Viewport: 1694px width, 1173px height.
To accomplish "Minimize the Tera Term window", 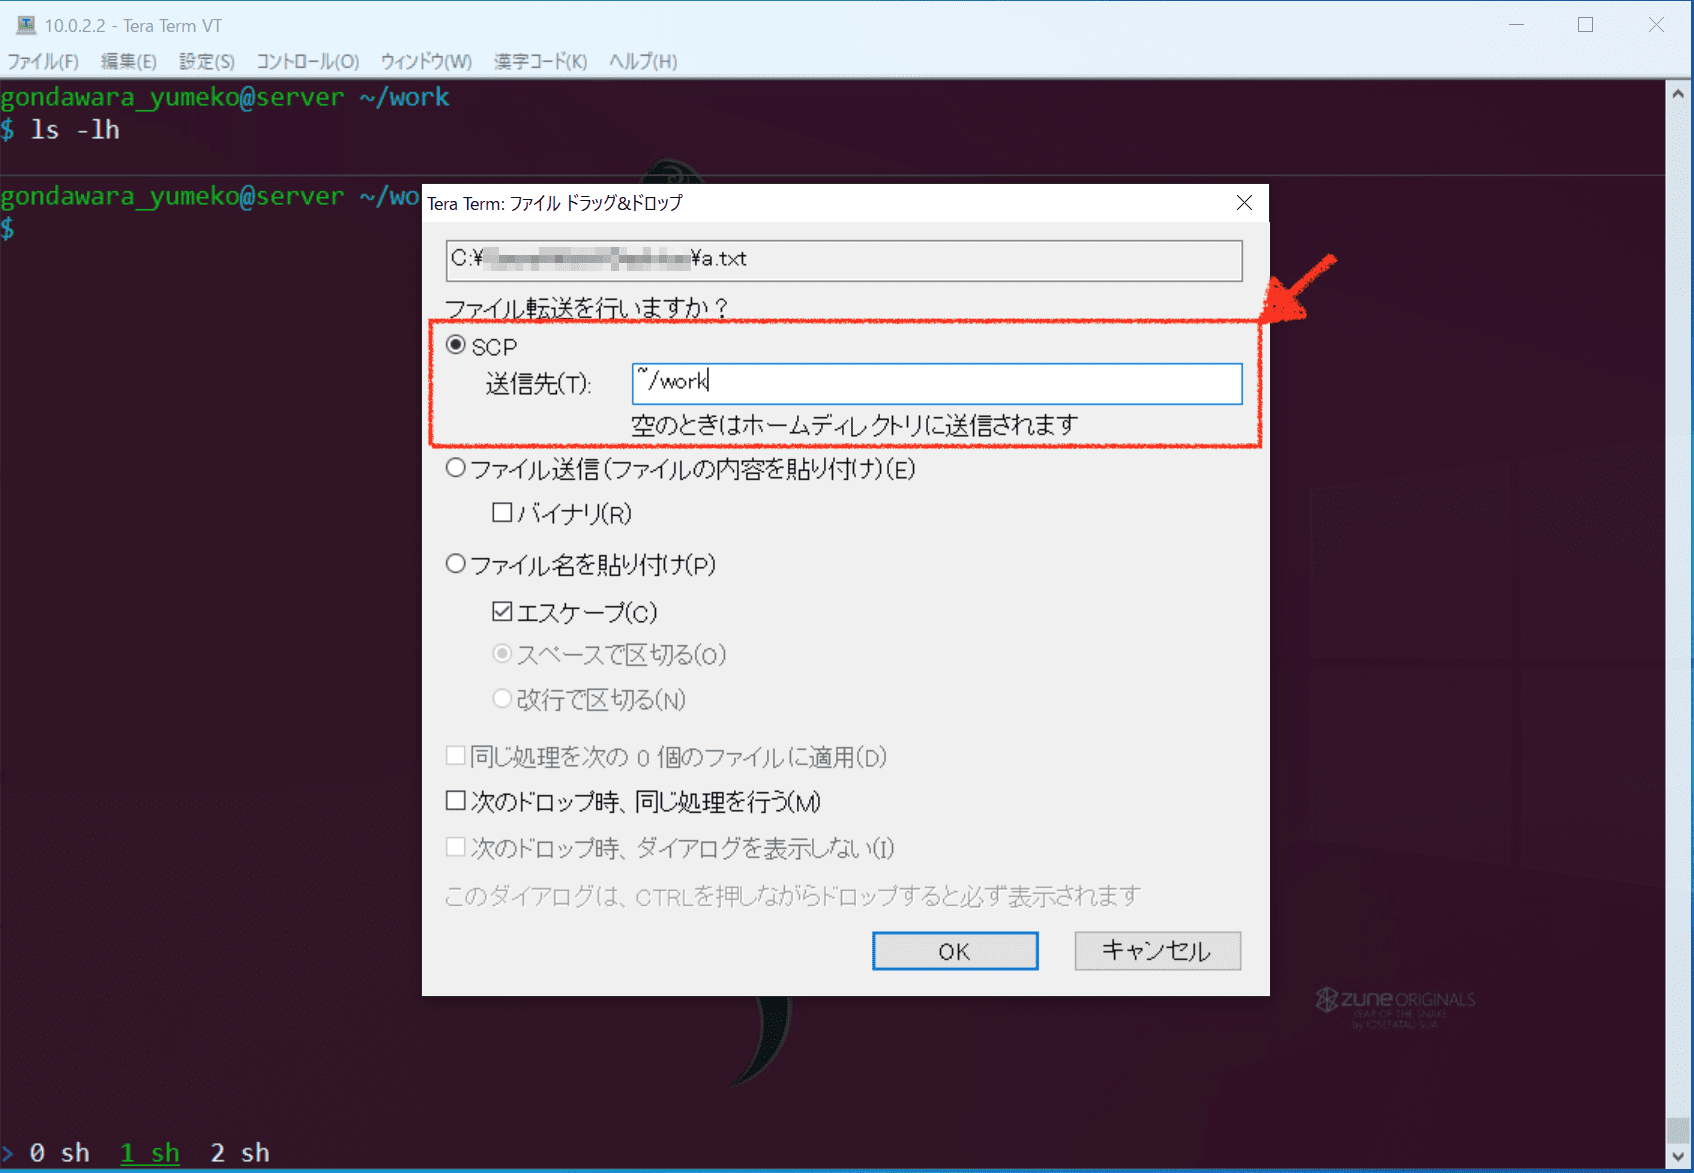I will point(1516,25).
